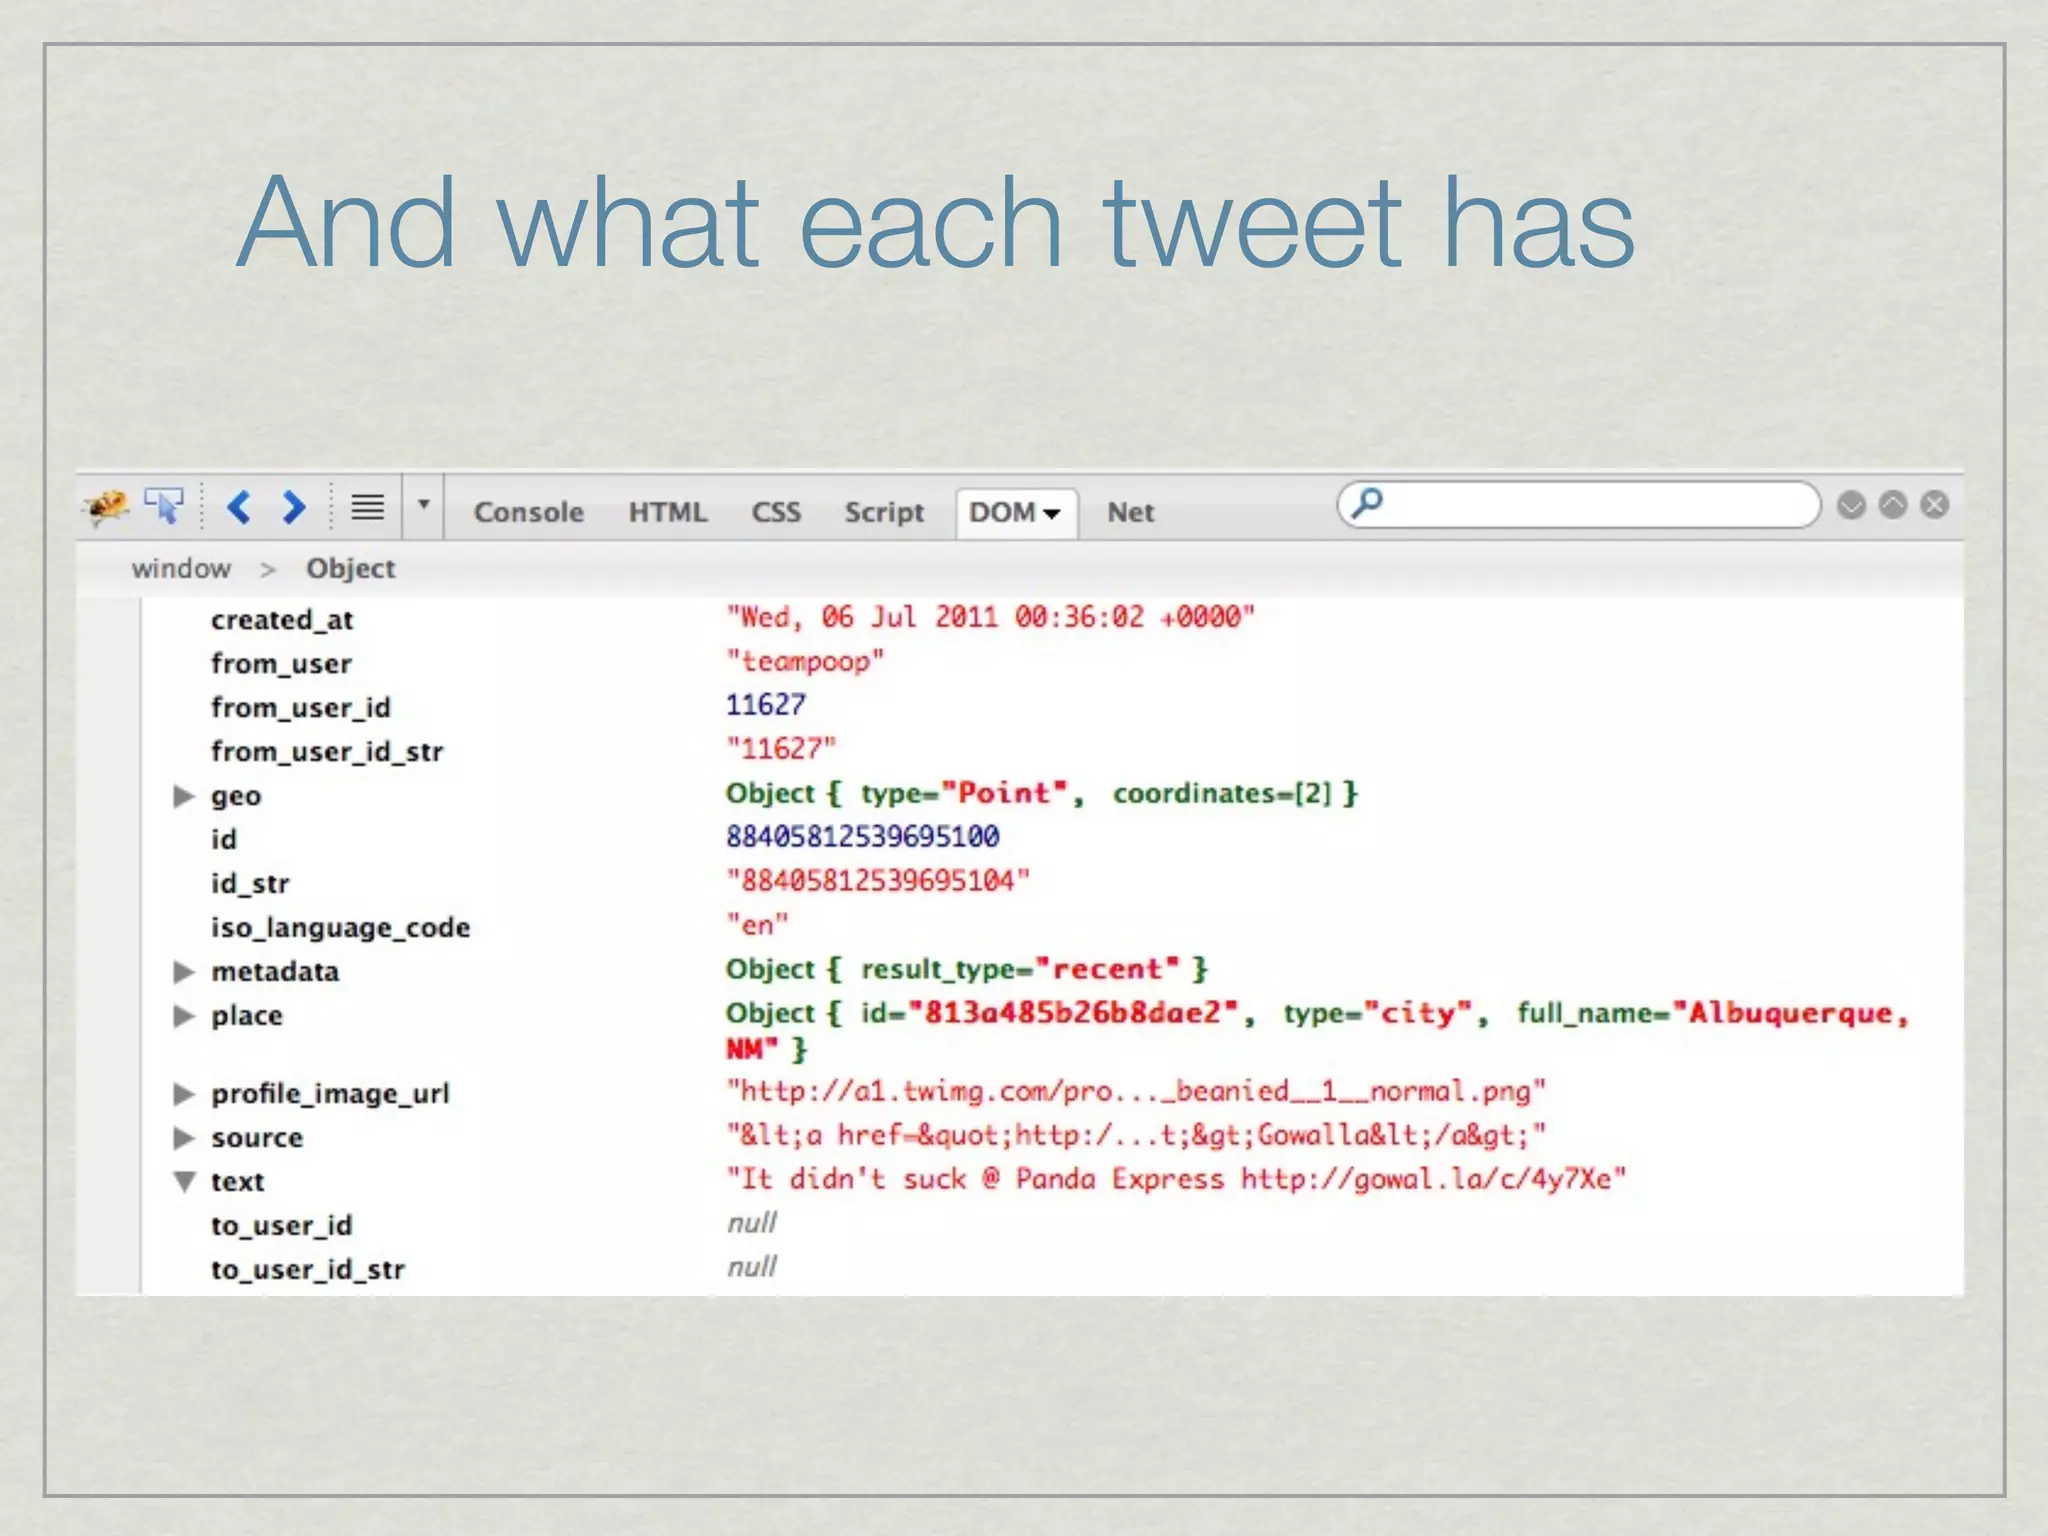2048x1536 pixels.
Task: Open Firebug in a new window with the up button
Action: click(x=1893, y=505)
